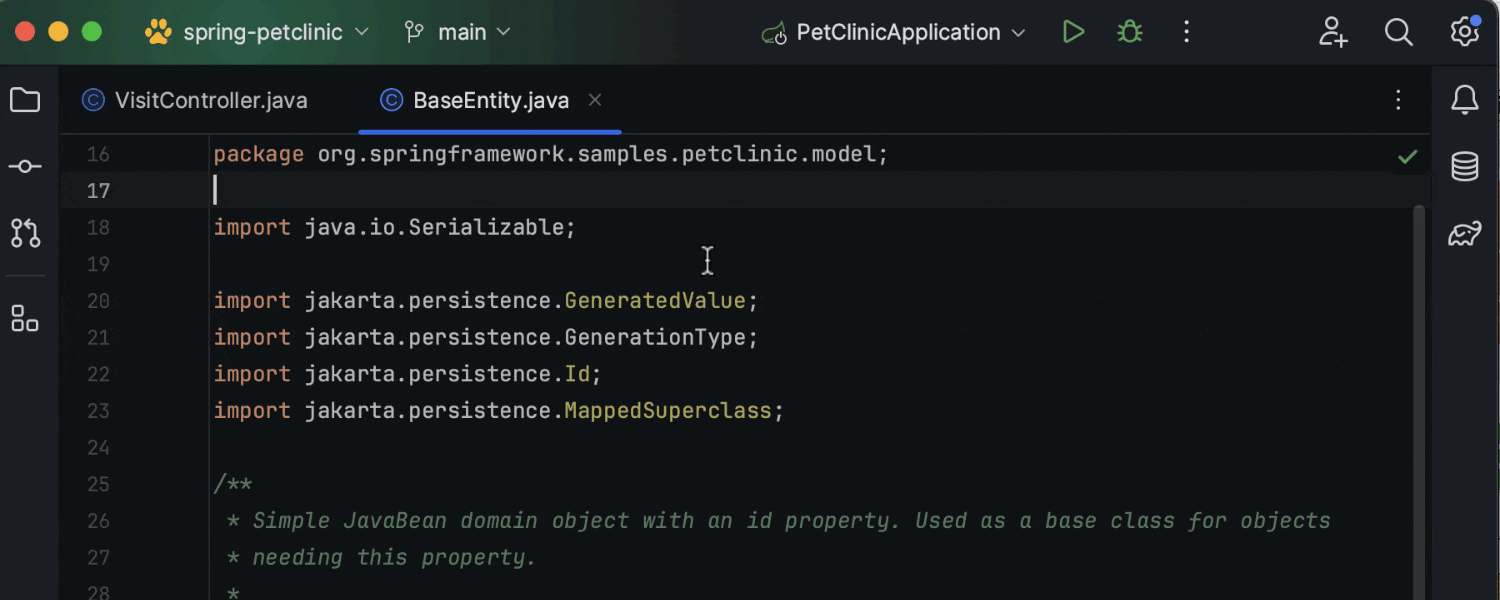Screen dimensions: 1500x600
Task: Open the Notifications panel
Action: [x=1464, y=100]
